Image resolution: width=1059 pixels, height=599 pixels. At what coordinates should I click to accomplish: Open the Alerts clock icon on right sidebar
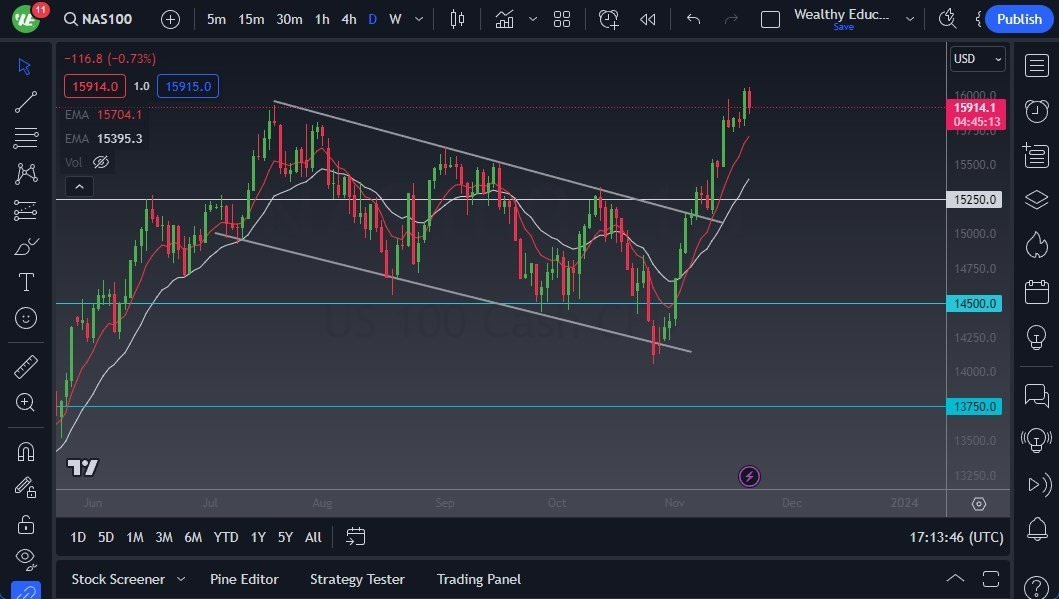(1036, 111)
